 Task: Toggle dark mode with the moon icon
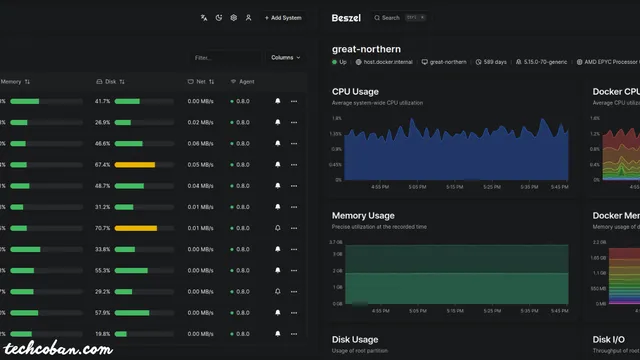pyautogui.click(x=219, y=18)
